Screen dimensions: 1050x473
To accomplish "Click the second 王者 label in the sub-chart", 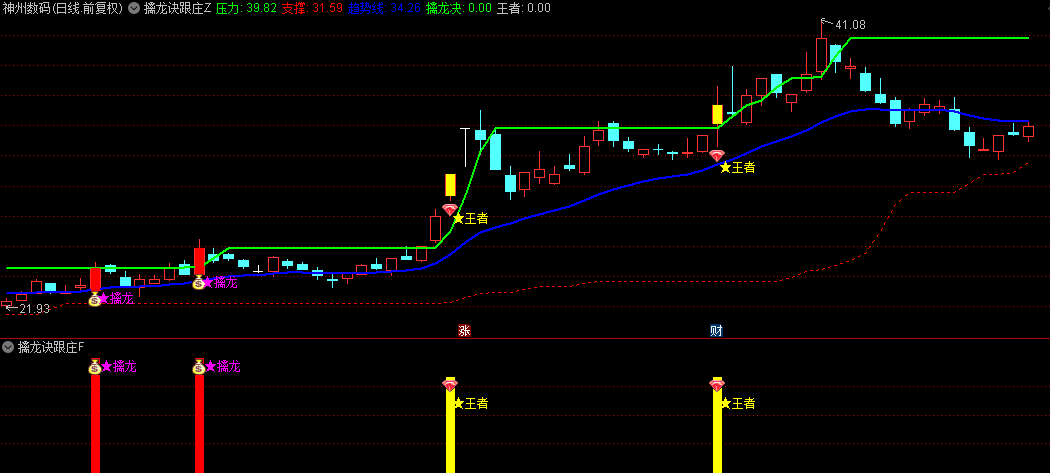I will (x=738, y=403).
